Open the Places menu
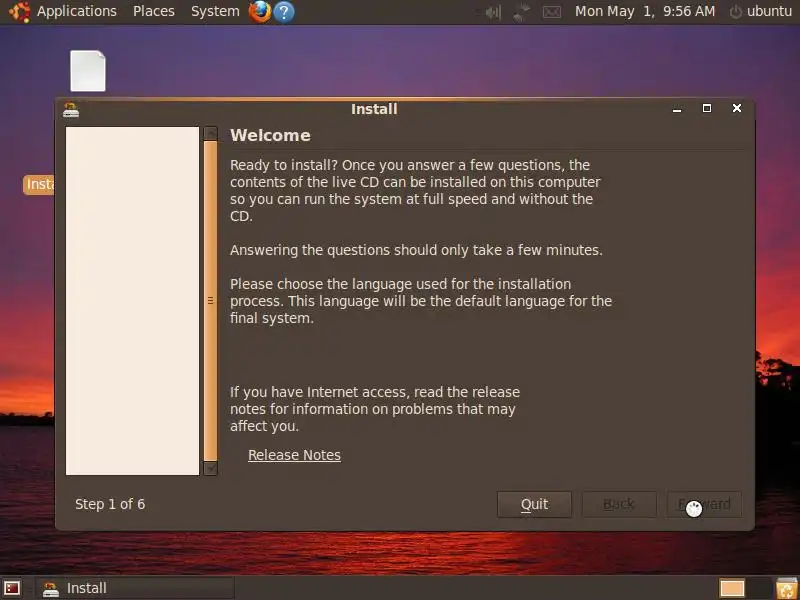Viewport: 800px width, 600px height. (x=154, y=11)
